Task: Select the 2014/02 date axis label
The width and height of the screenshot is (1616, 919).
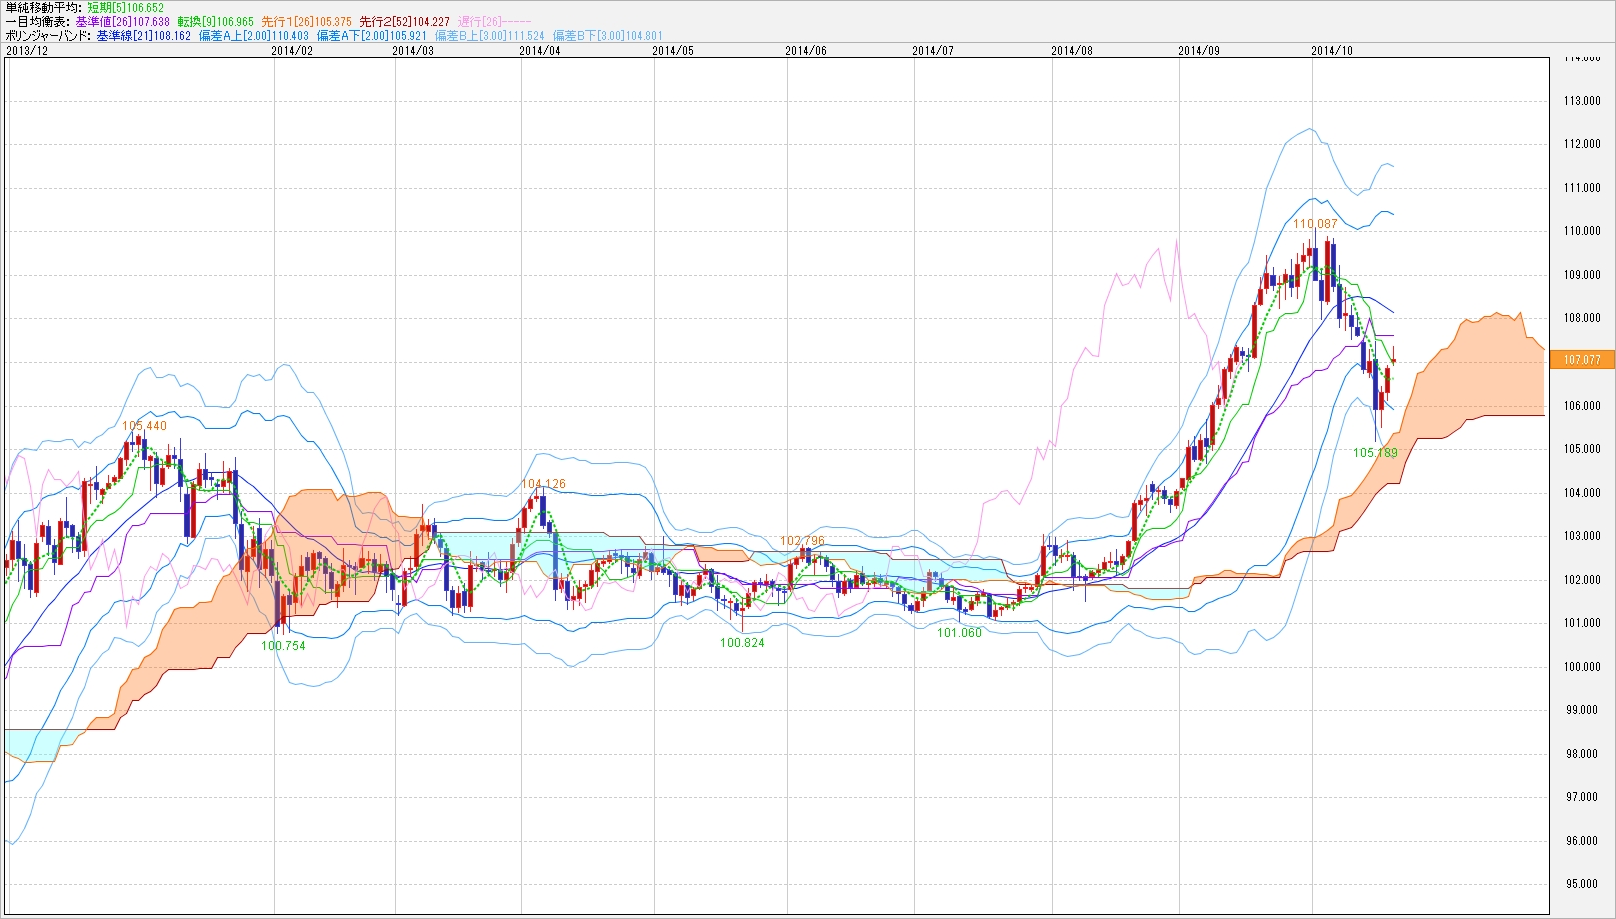Action: pyautogui.click(x=292, y=50)
